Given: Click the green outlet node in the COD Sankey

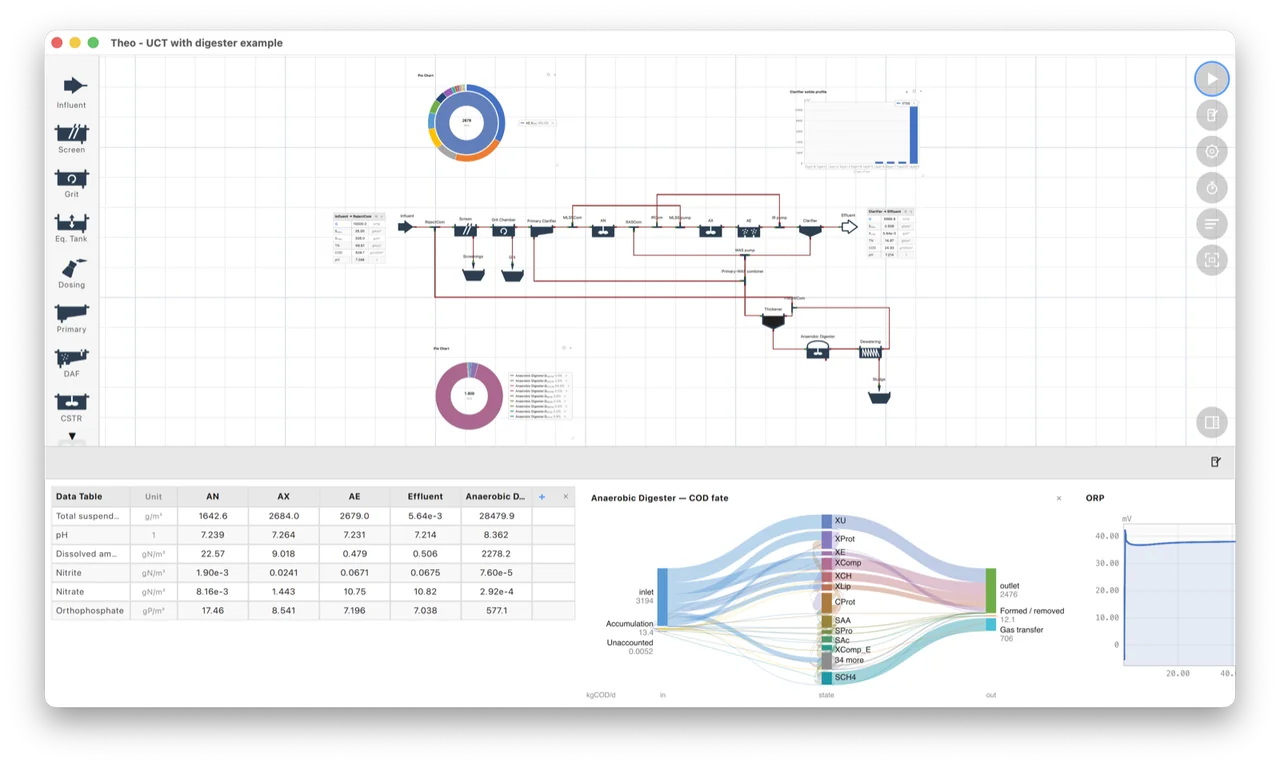Looking at the screenshot, I should (x=991, y=591).
